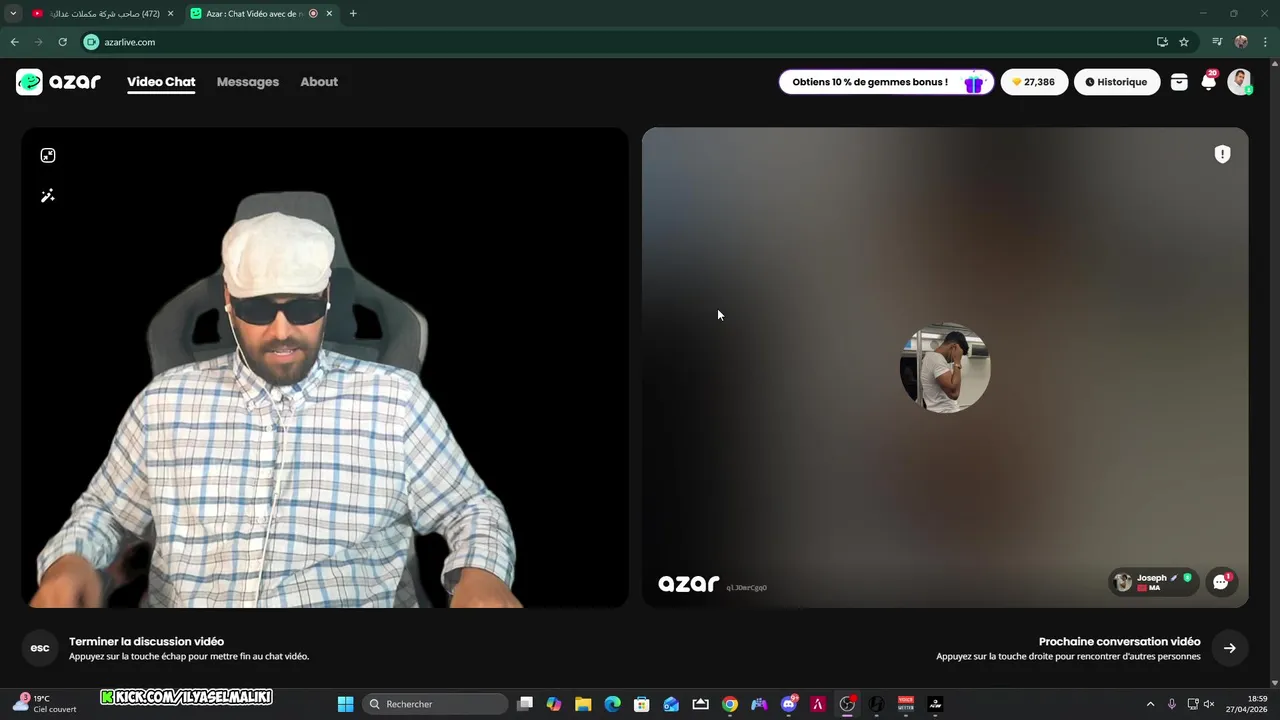Screen dimensions: 1280x720
Task: Open the Azar app taskbar icon
Action: point(935,704)
